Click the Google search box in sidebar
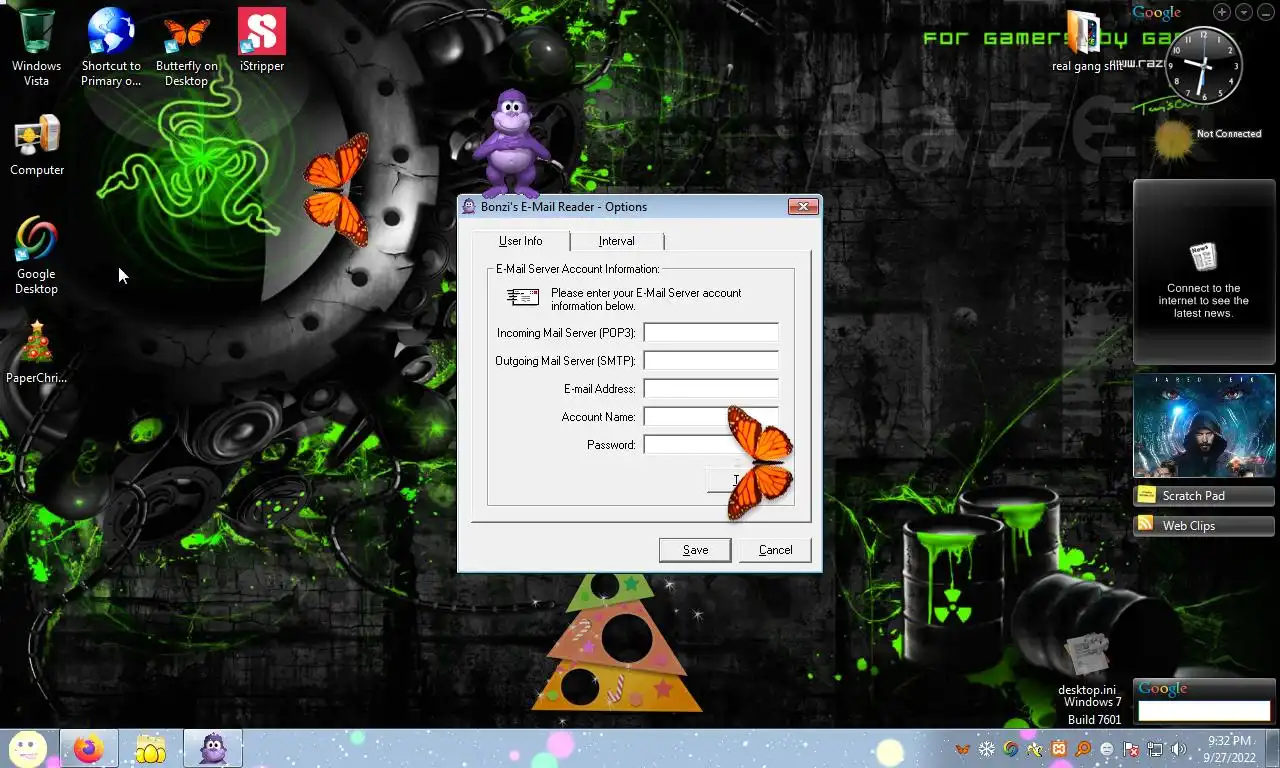 [x=1204, y=711]
